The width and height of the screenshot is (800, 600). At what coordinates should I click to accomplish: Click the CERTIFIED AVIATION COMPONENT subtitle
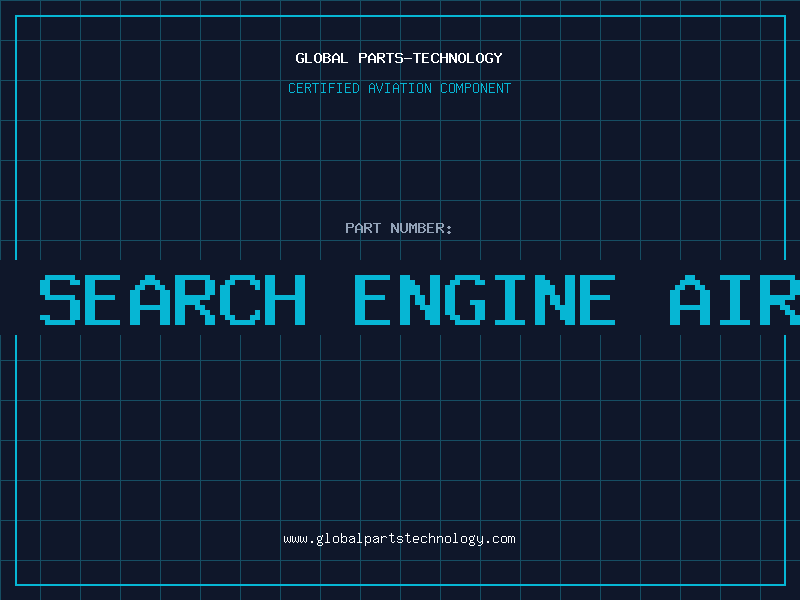tap(399, 88)
